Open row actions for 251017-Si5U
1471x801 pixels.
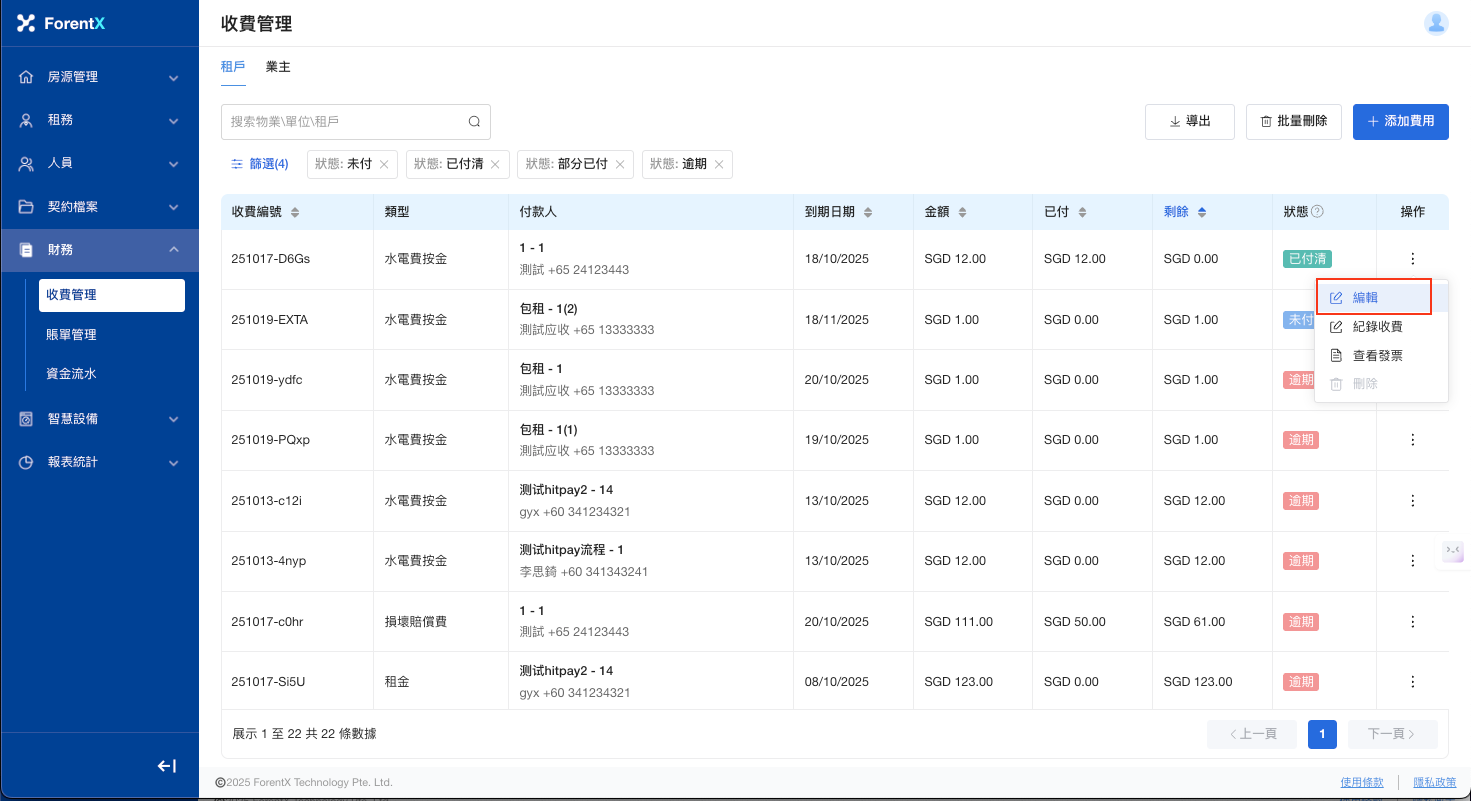point(1412,682)
